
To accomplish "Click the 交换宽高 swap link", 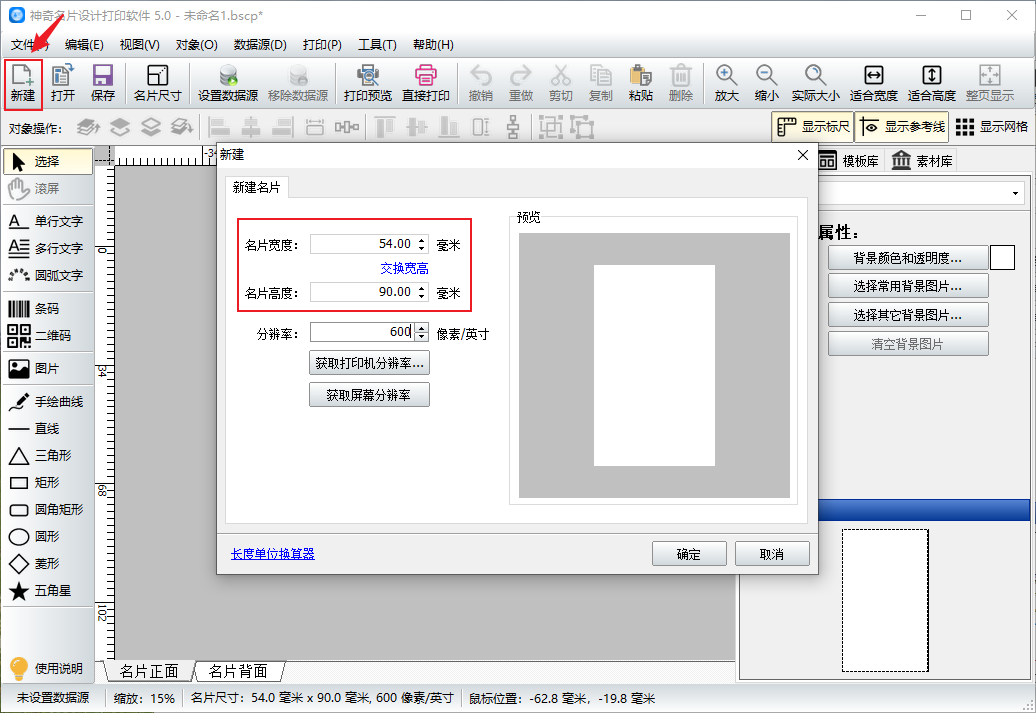I will 404,268.
